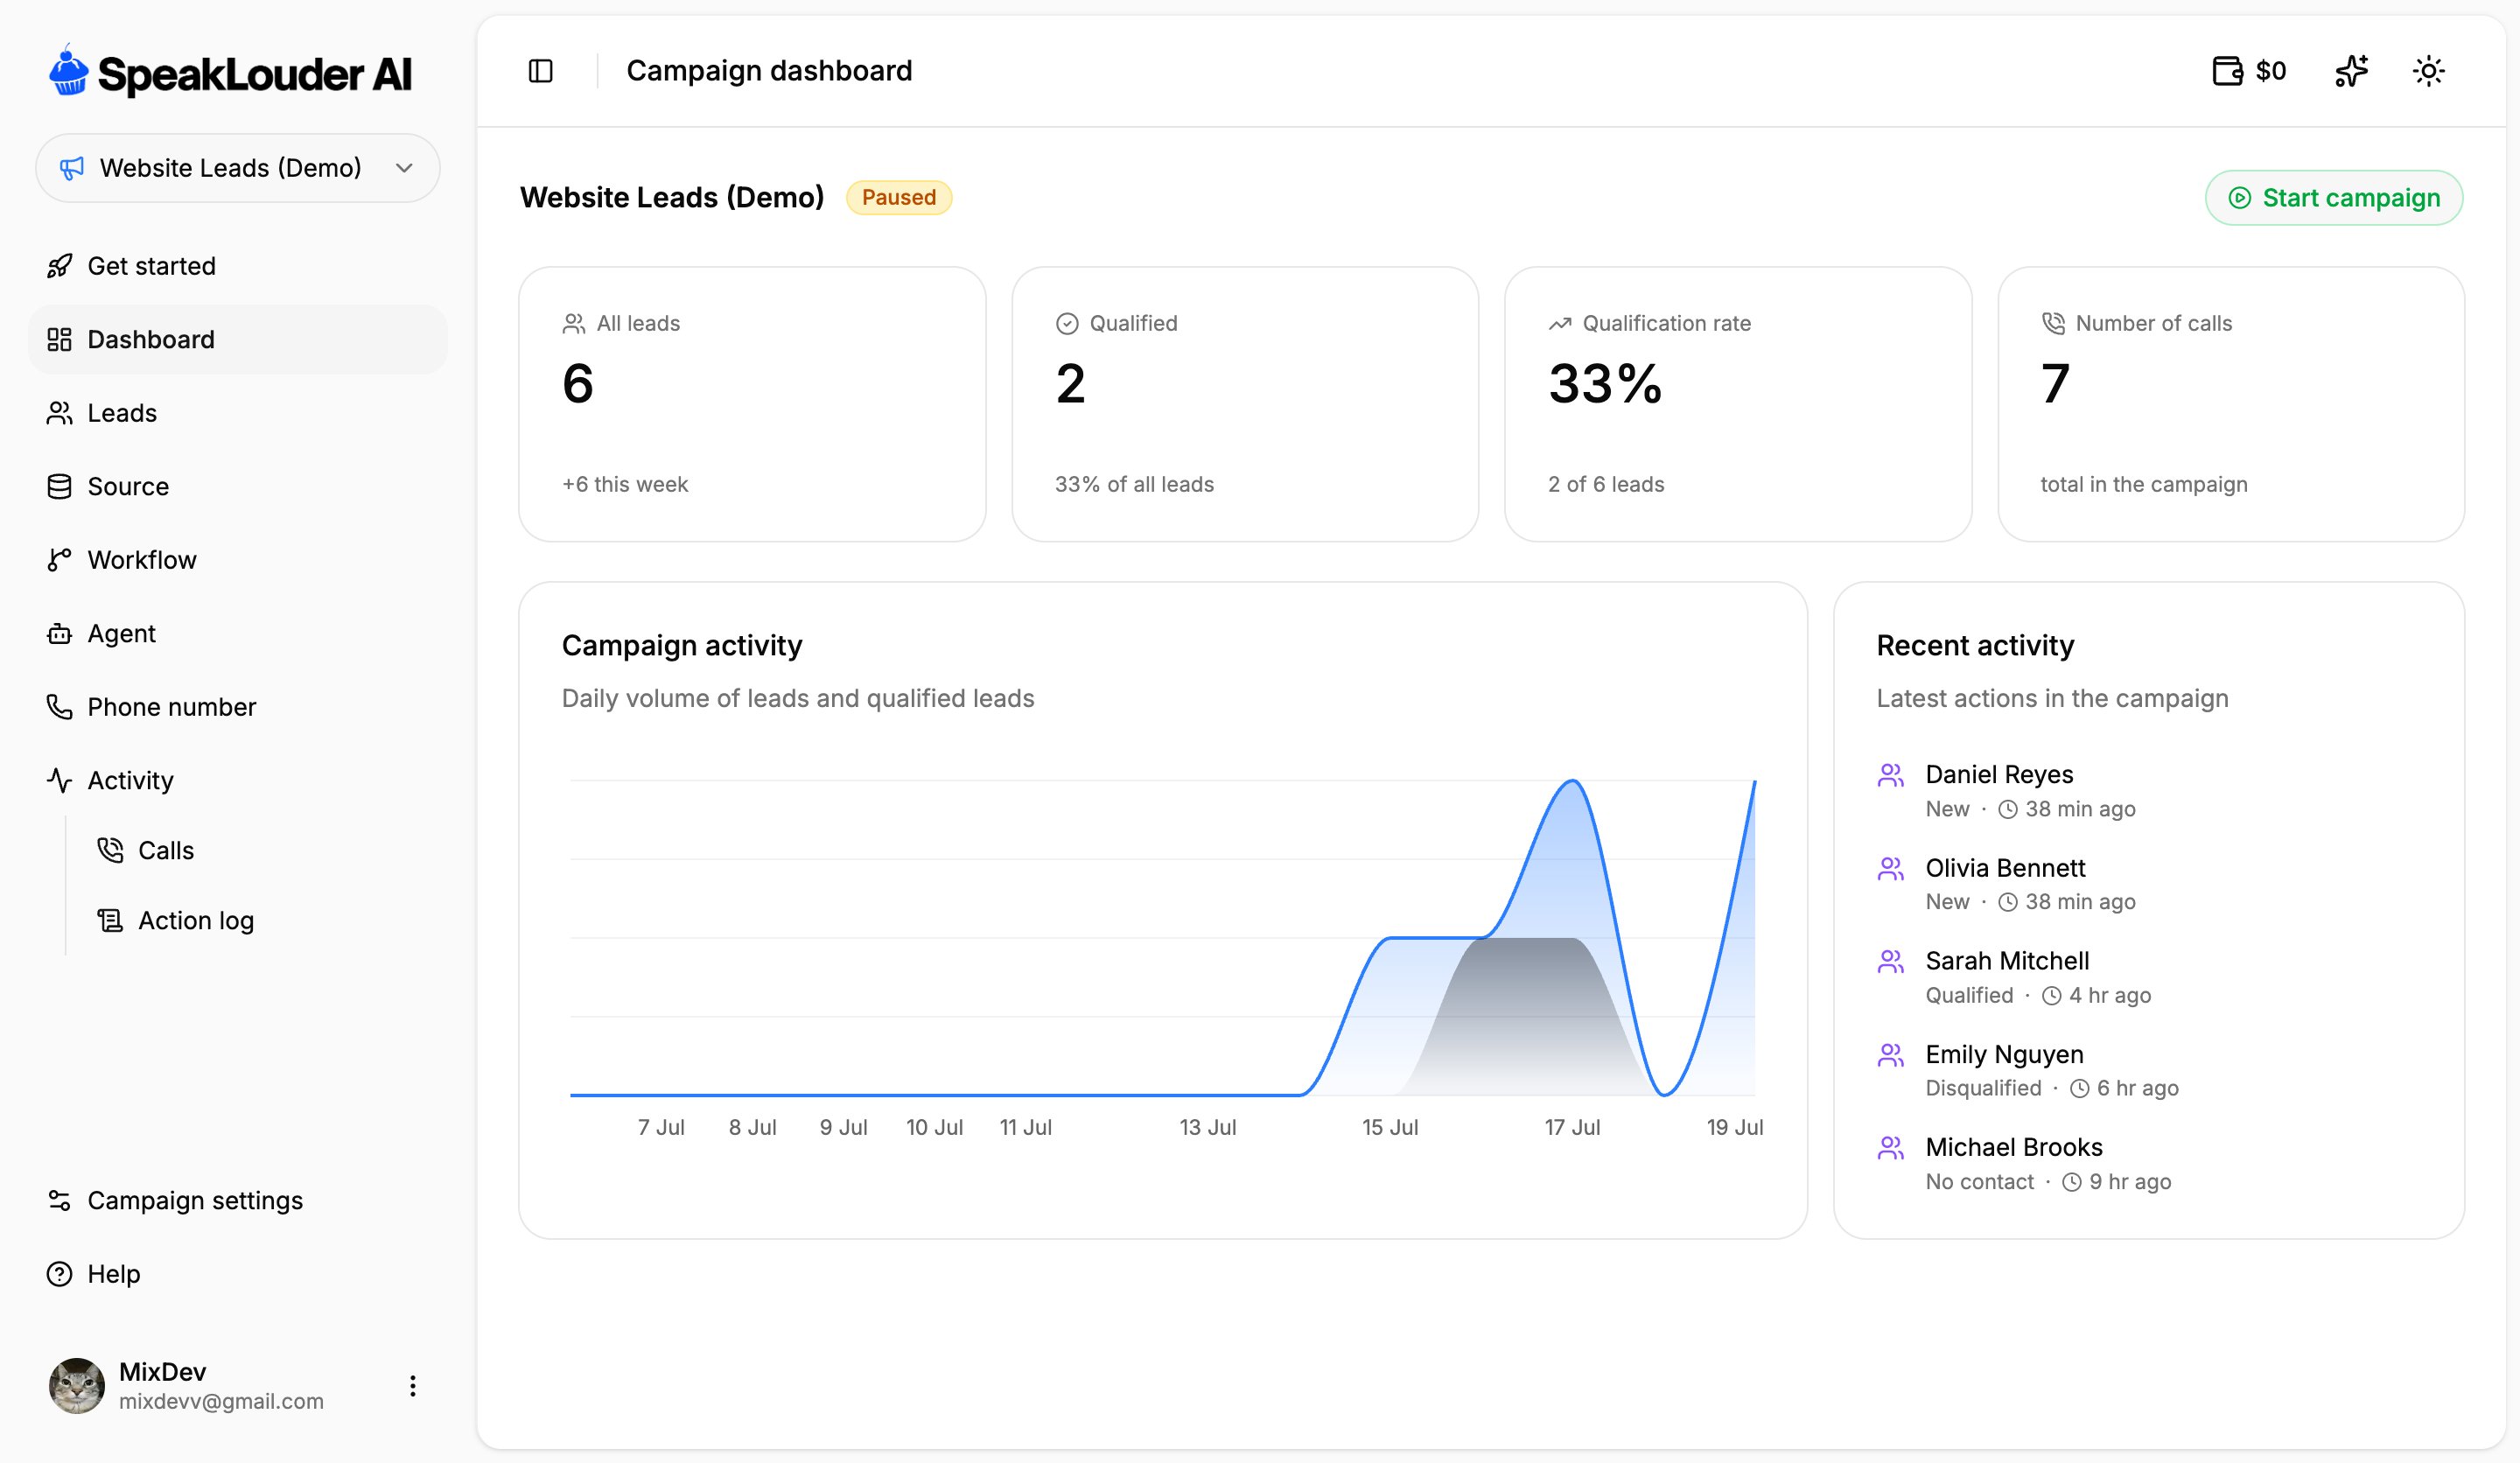
Task: Navigate to Agent settings
Action: click(238, 633)
